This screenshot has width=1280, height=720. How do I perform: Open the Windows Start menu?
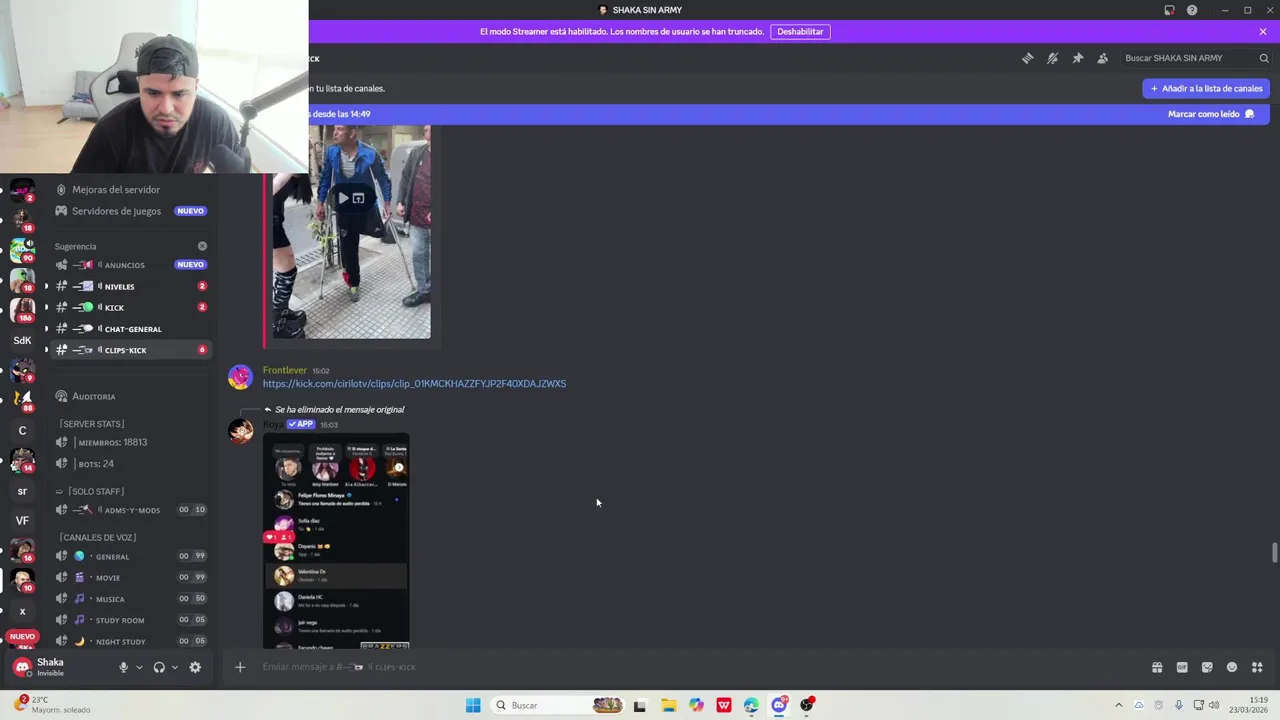473,705
